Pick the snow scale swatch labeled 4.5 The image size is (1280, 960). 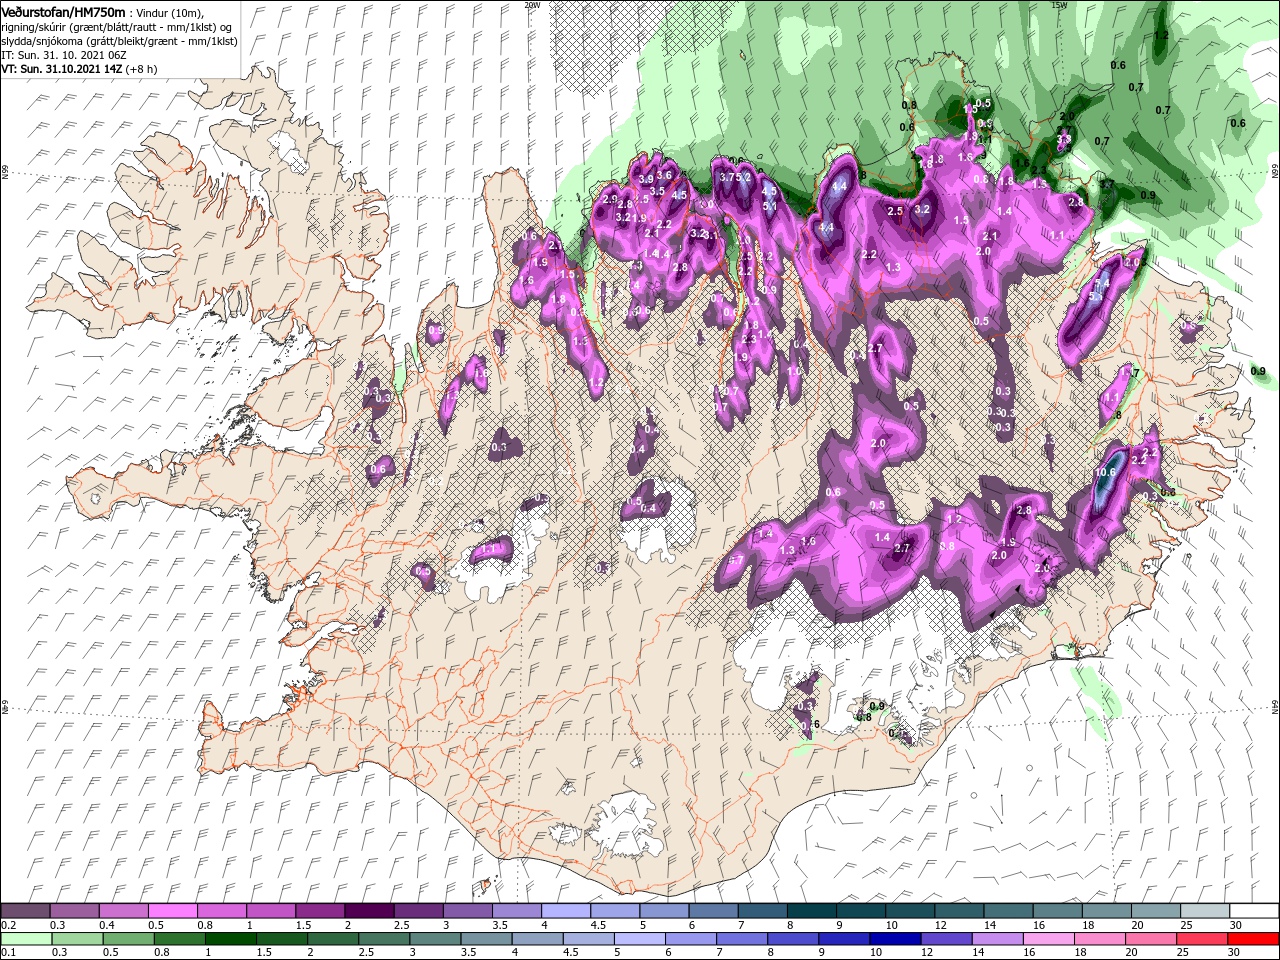tap(615, 910)
